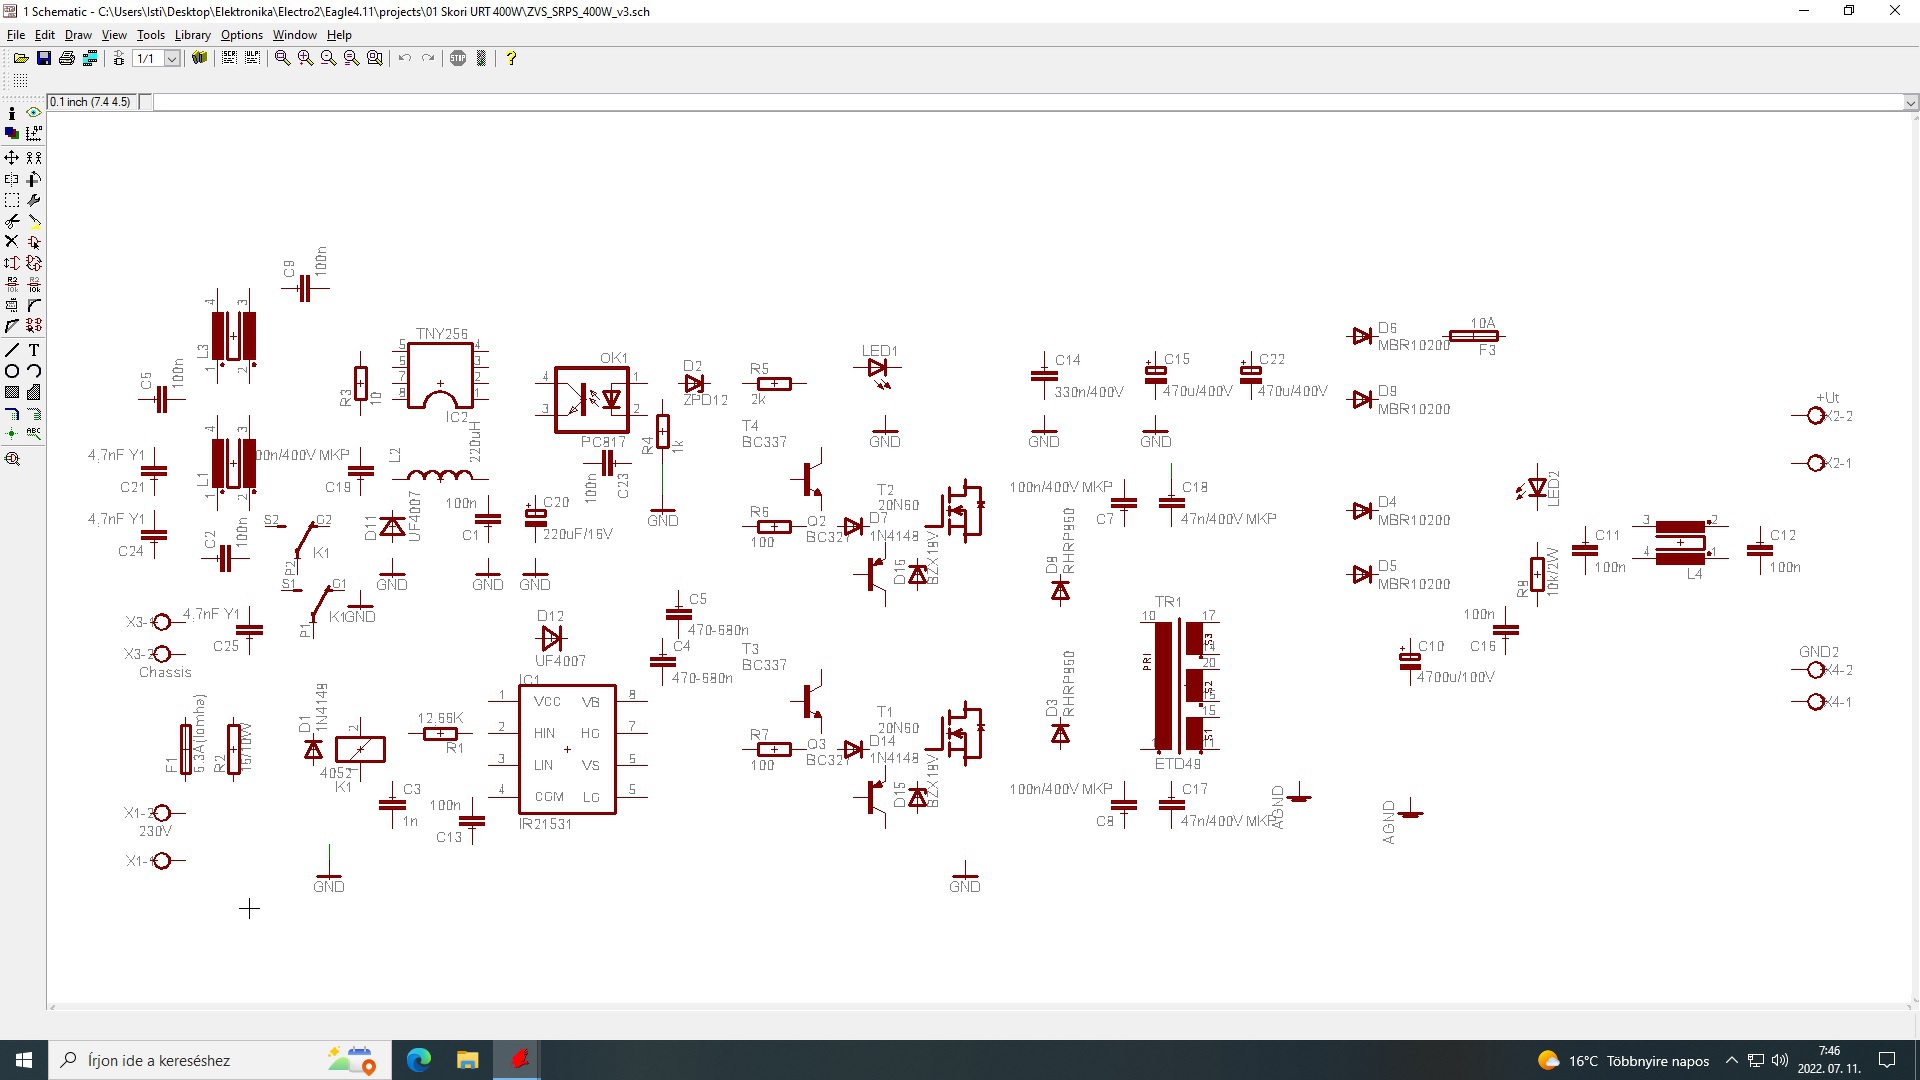Screen dimensions: 1920x1080
Task: Open the sheet selector 1/1 dropdown
Action: [x=172, y=59]
